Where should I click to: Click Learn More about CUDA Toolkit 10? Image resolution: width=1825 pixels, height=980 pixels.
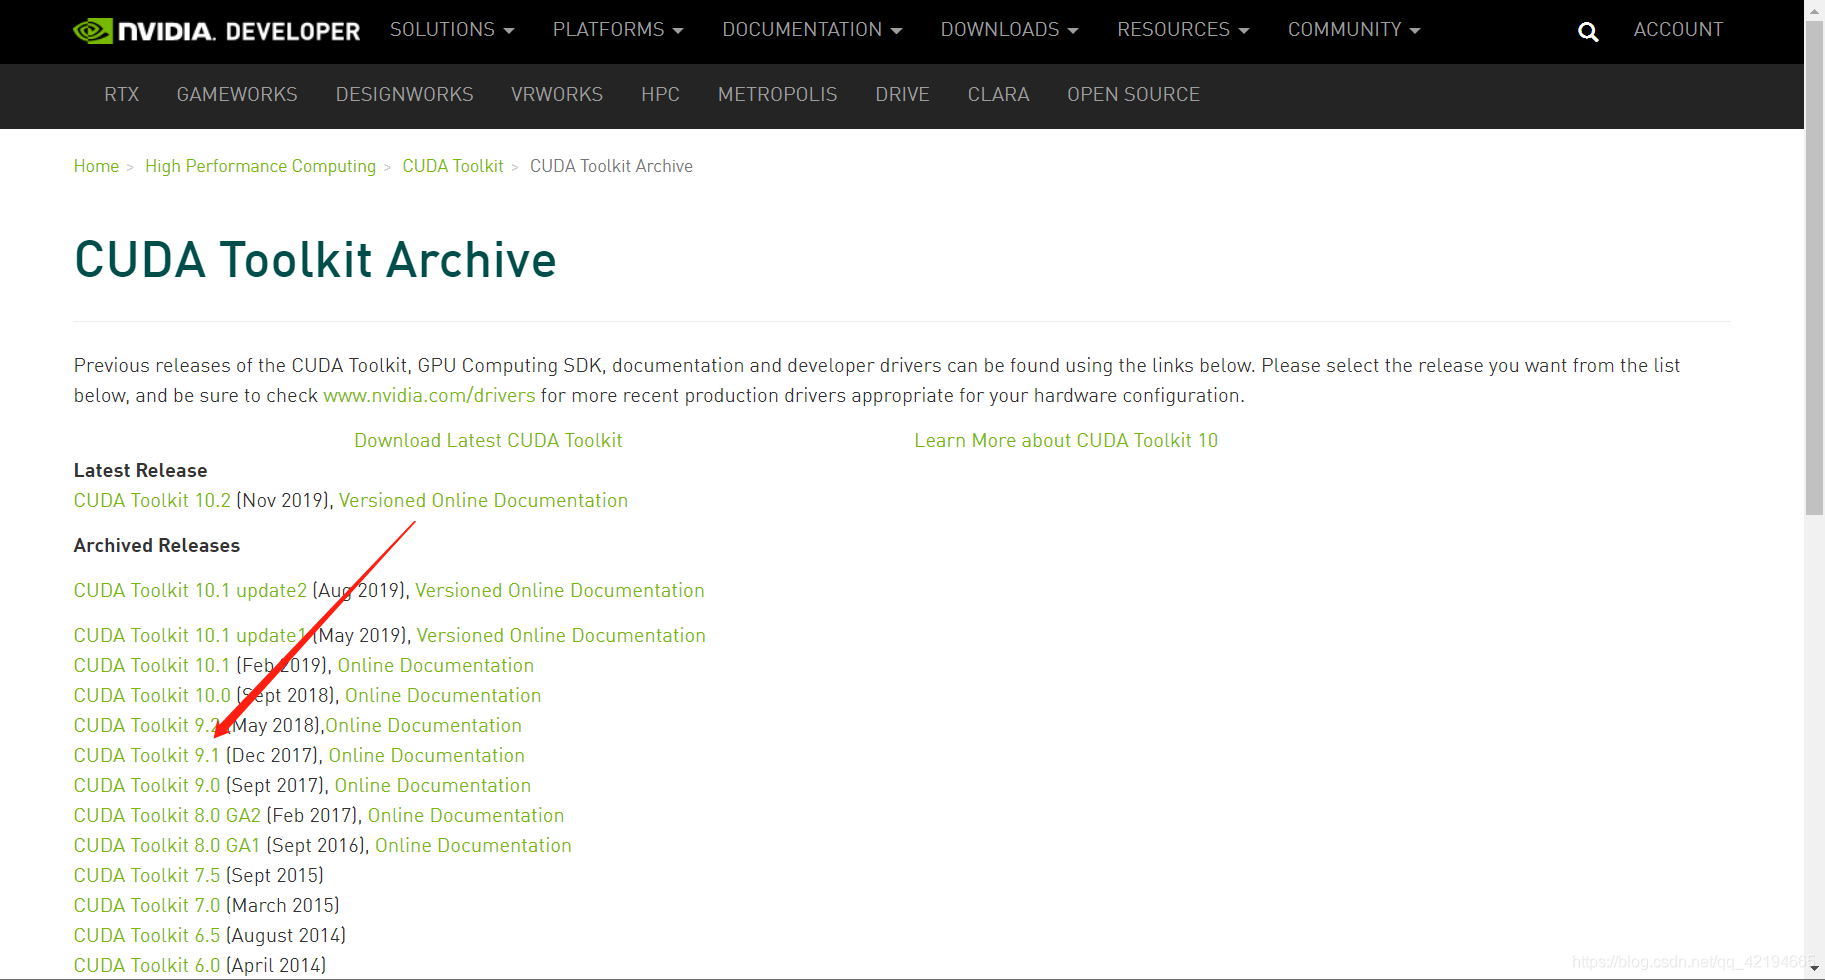1066,440
